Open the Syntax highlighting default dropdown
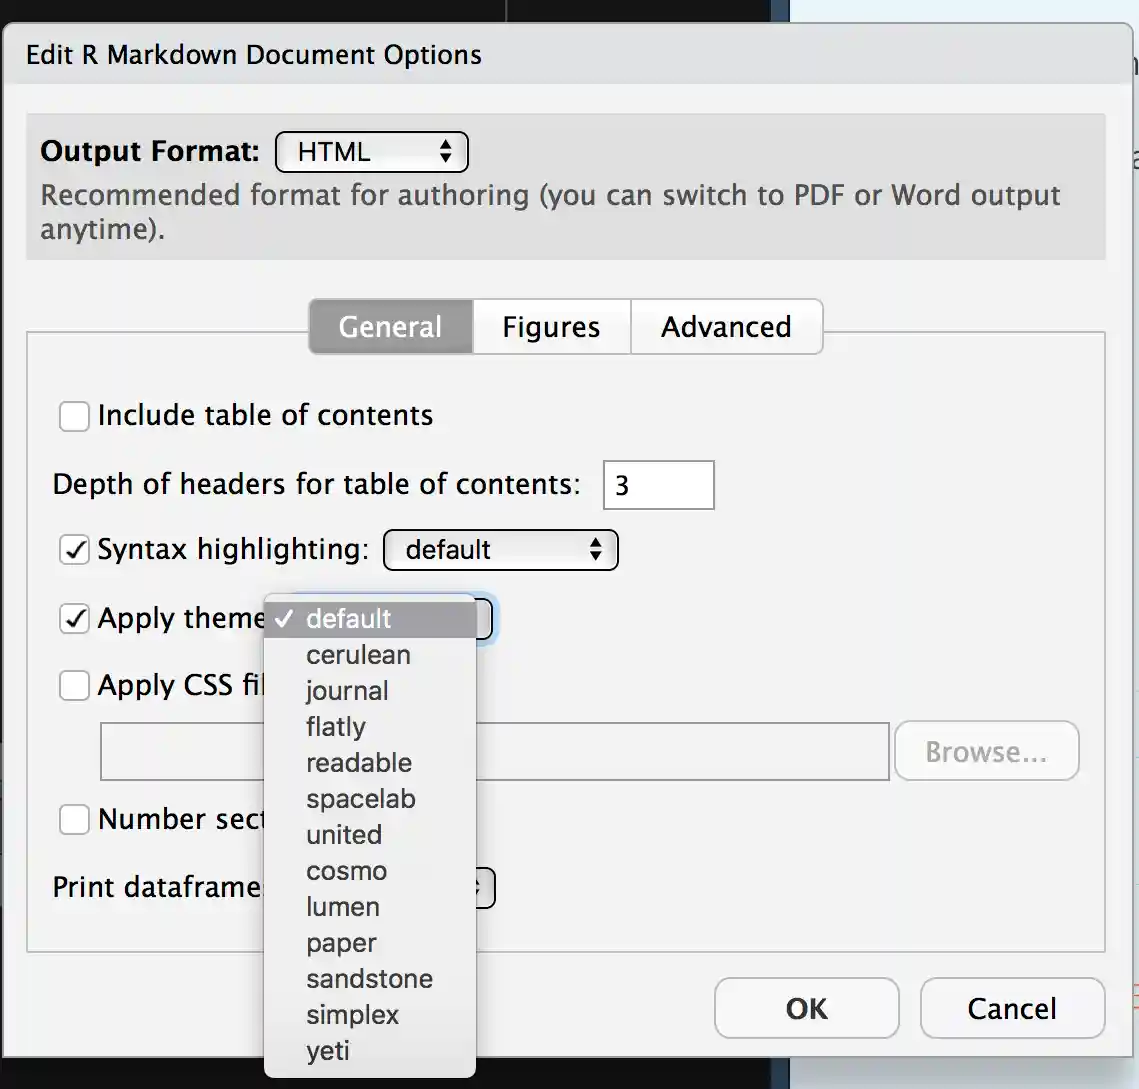Screen dimensions: 1139x1089 click(x=501, y=550)
